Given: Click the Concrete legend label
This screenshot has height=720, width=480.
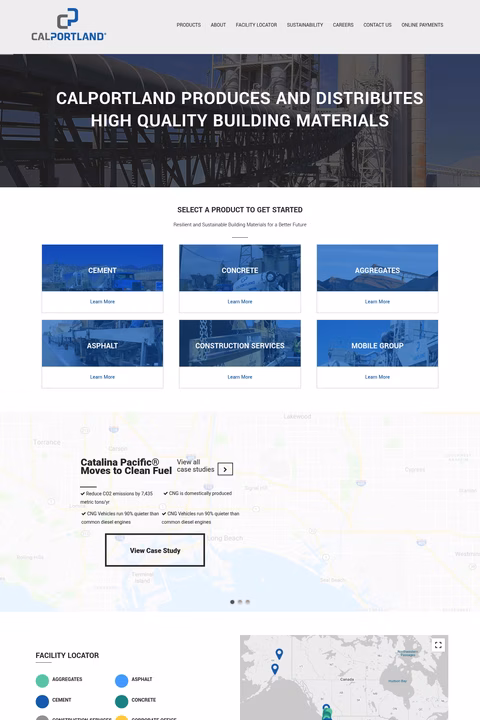Looking at the screenshot, I should pyautogui.click(x=144, y=700).
